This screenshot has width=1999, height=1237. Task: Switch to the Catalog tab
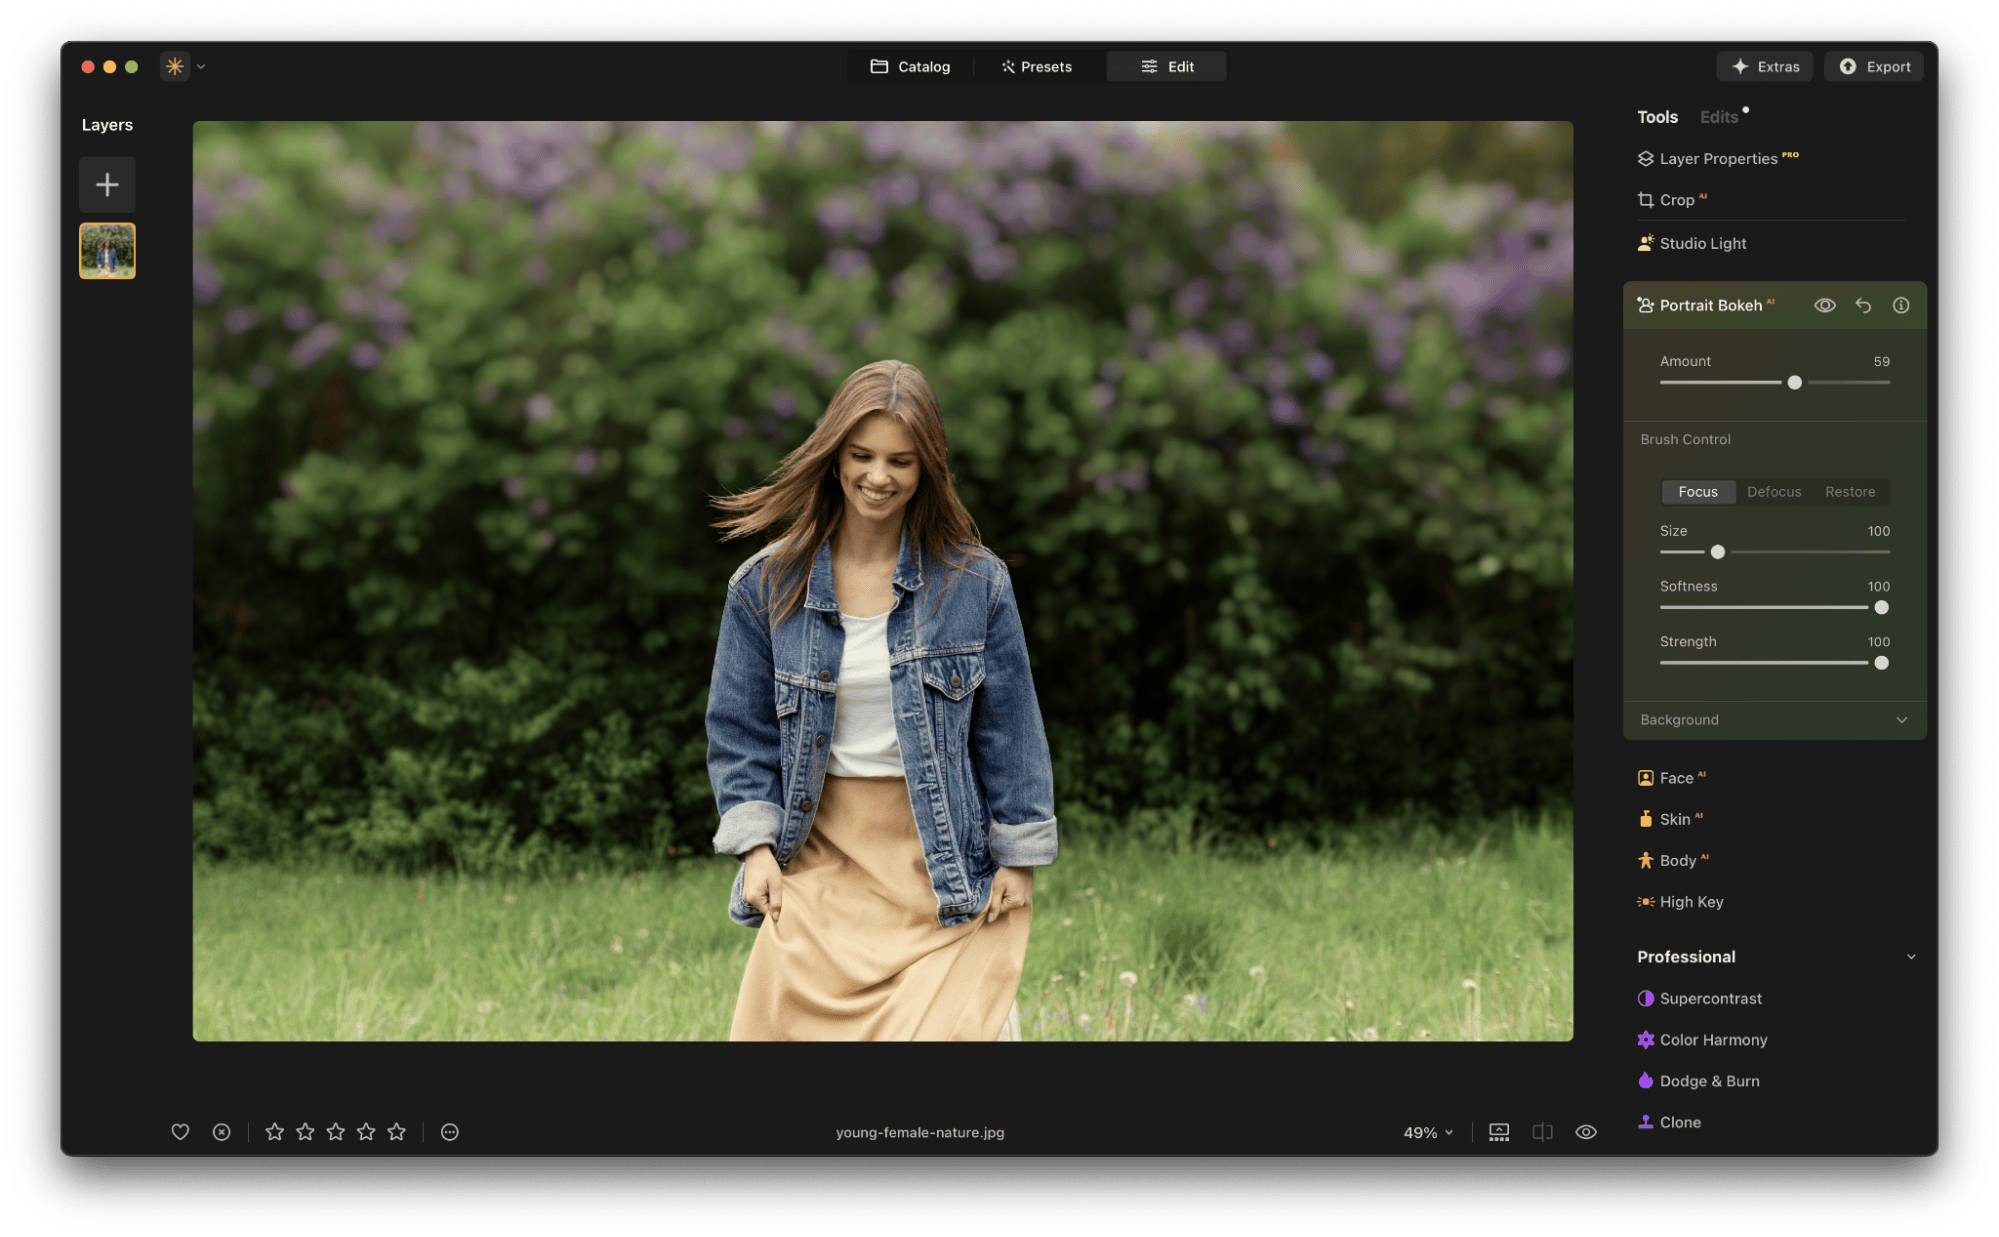pyautogui.click(x=911, y=66)
